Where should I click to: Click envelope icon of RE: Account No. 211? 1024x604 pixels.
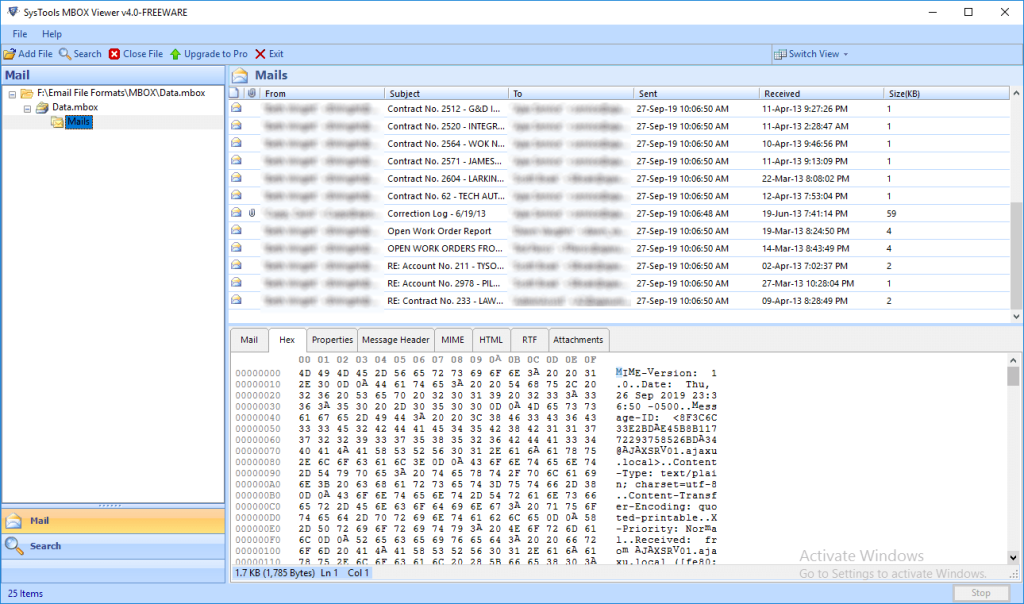click(236, 265)
